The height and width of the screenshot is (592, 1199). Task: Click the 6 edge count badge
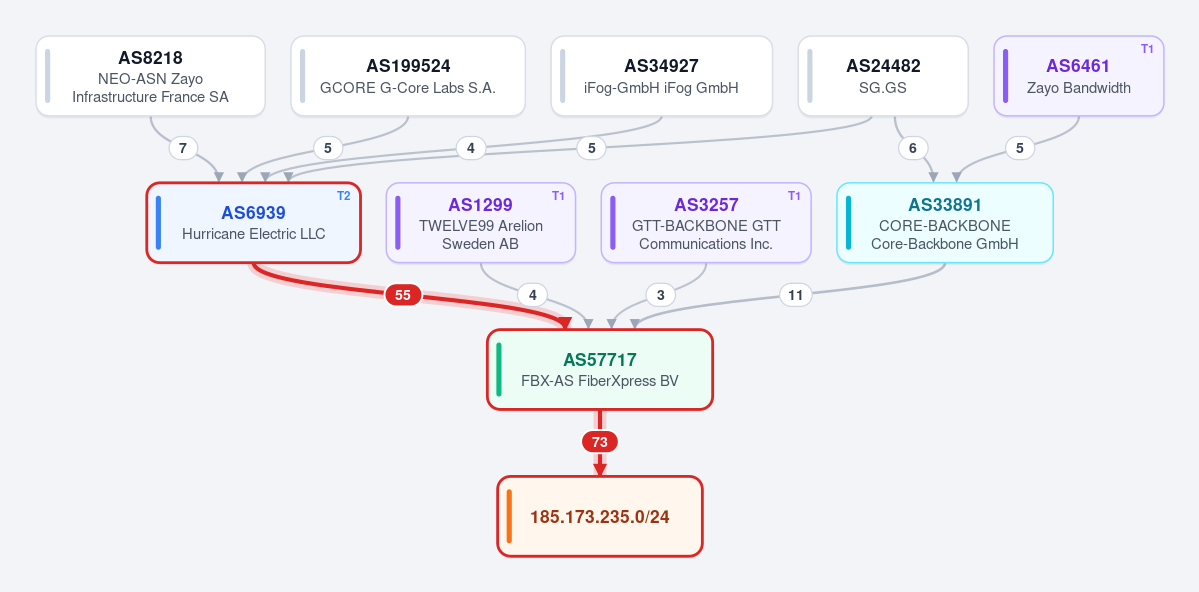click(x=913, y=148)
